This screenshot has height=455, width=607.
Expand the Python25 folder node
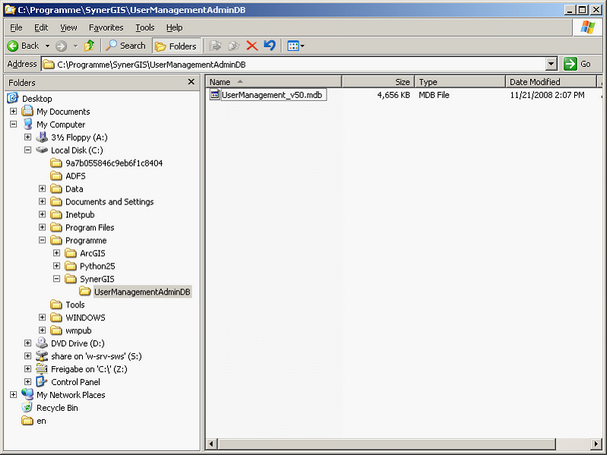57,266
